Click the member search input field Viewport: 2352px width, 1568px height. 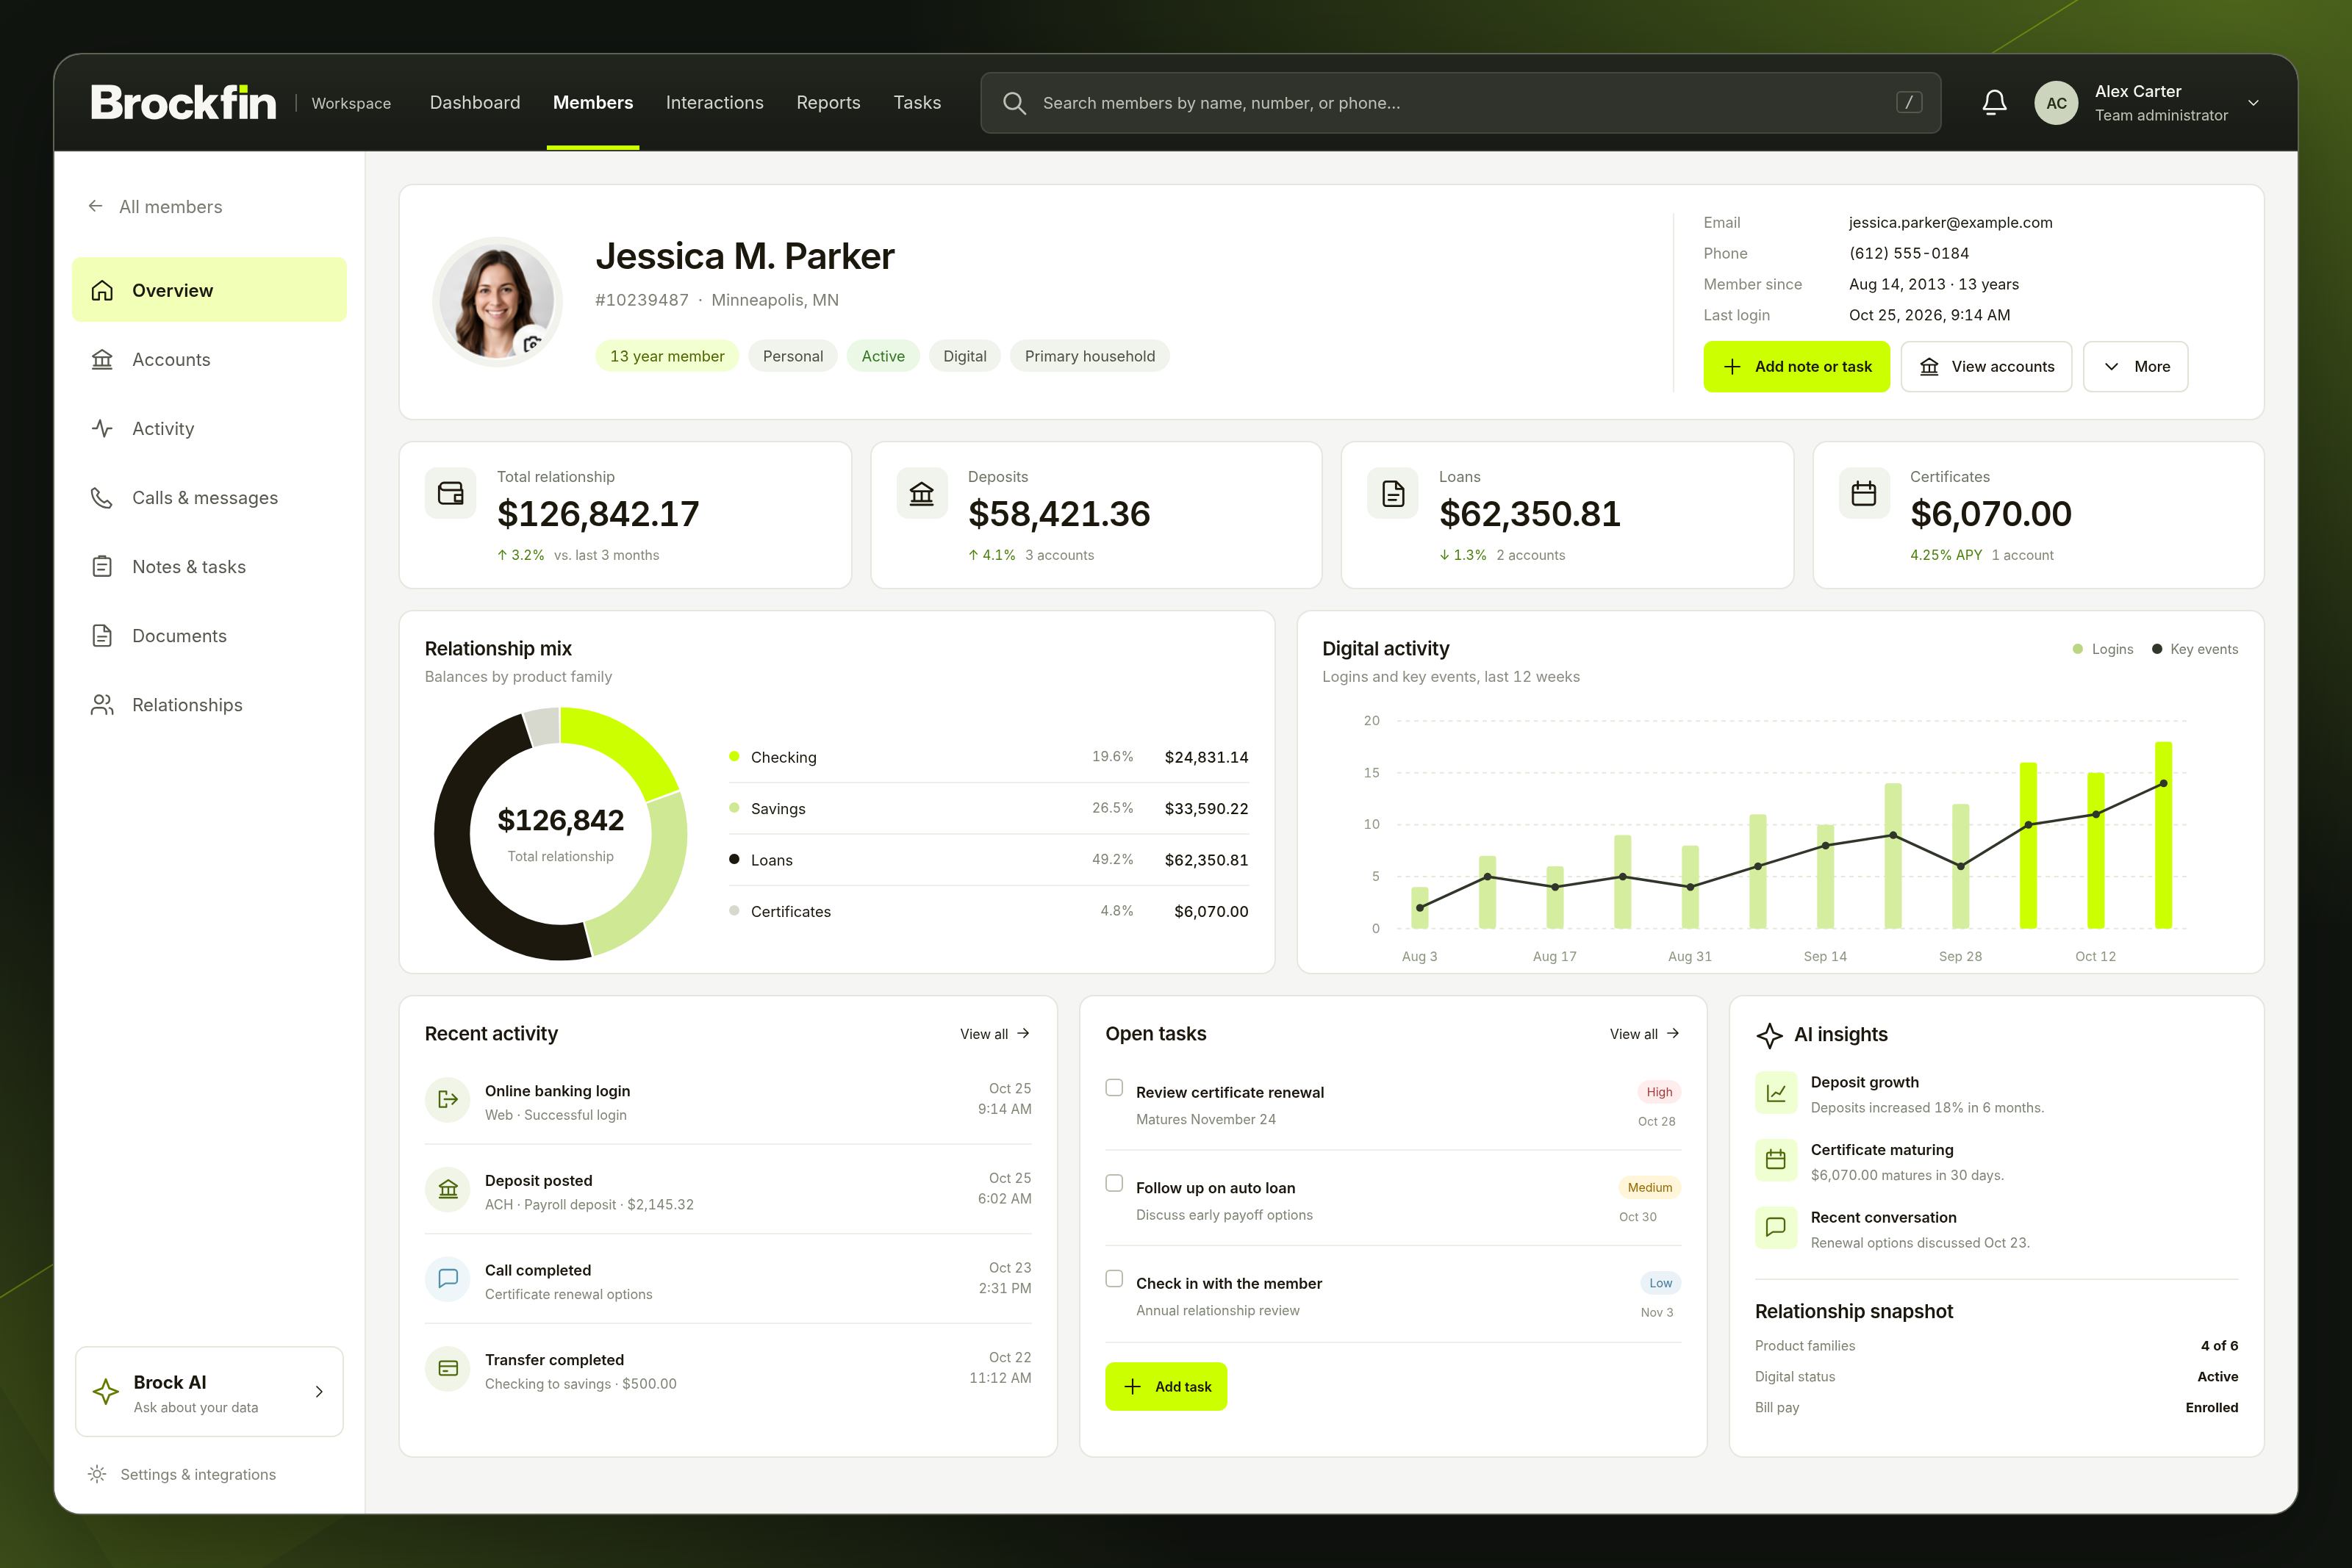[x=1461, y=102]
